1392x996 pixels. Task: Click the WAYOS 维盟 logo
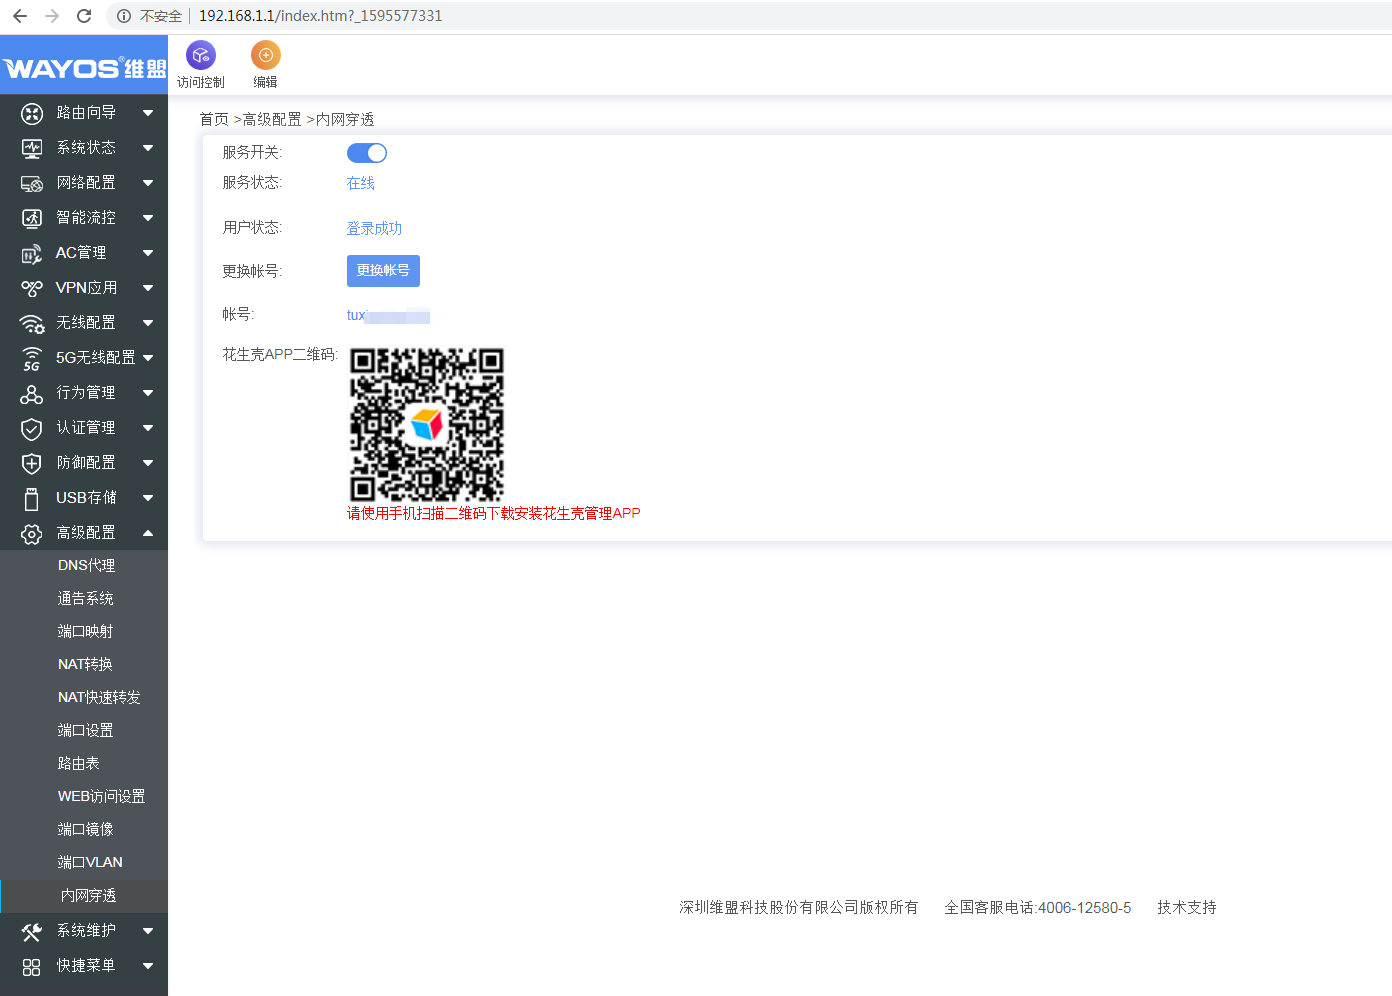84,68
